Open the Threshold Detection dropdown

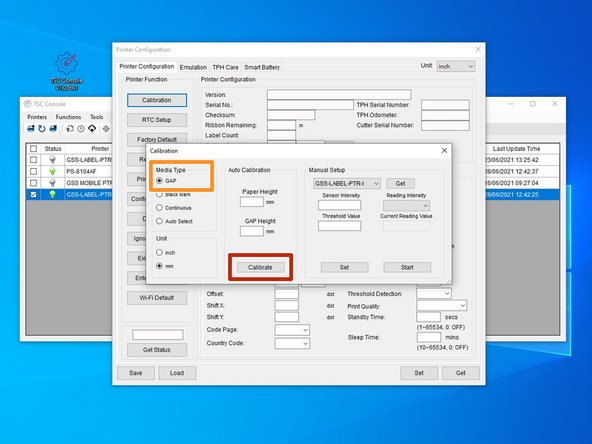coord(434,294)
